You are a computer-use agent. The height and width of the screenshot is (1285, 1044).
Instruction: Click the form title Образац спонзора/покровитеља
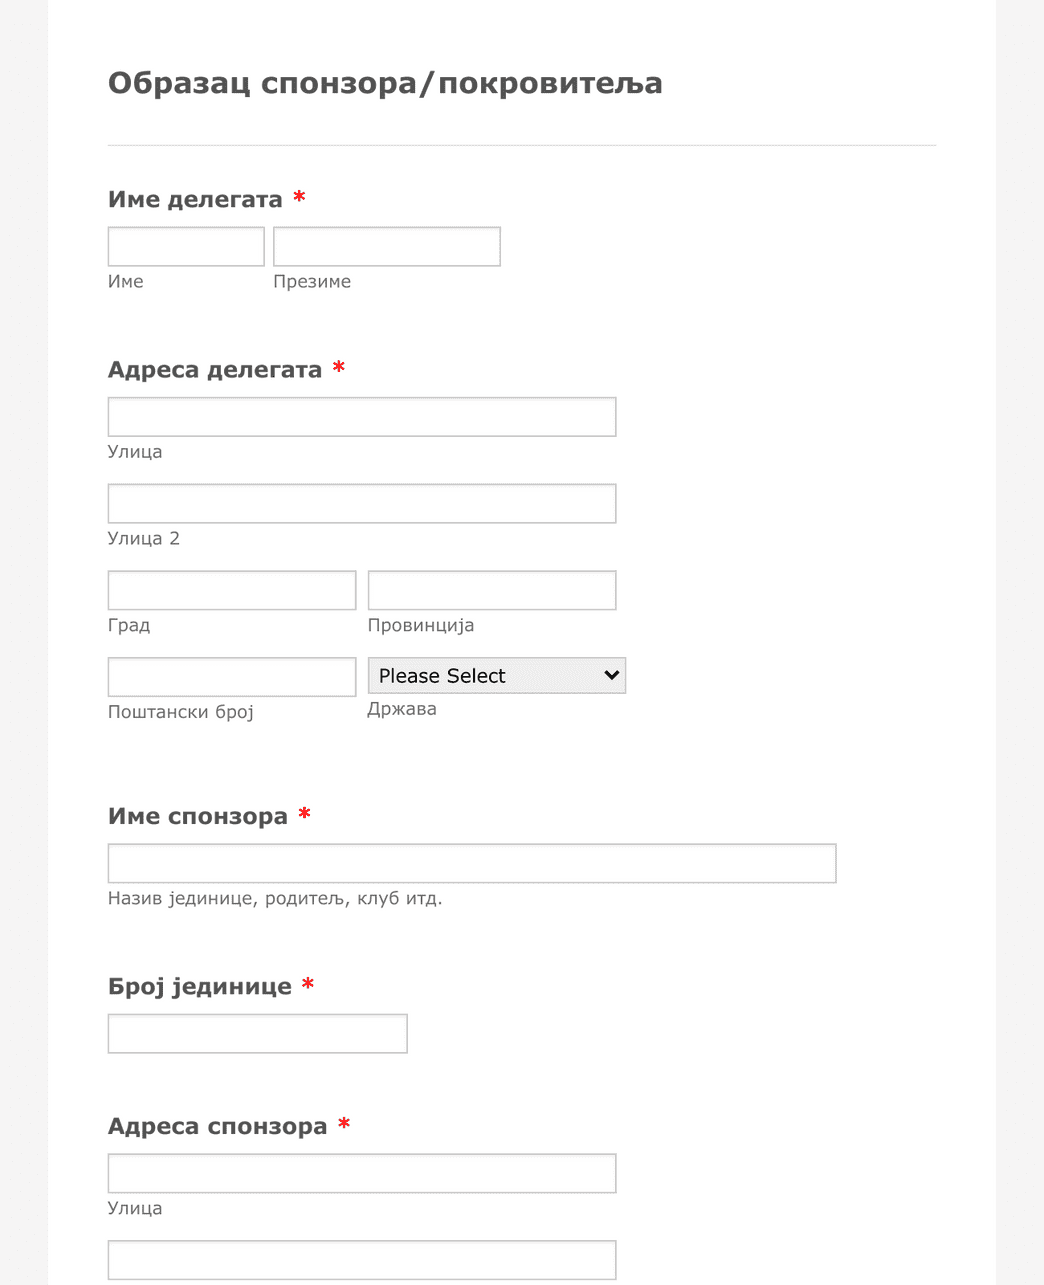coord(385,83)
